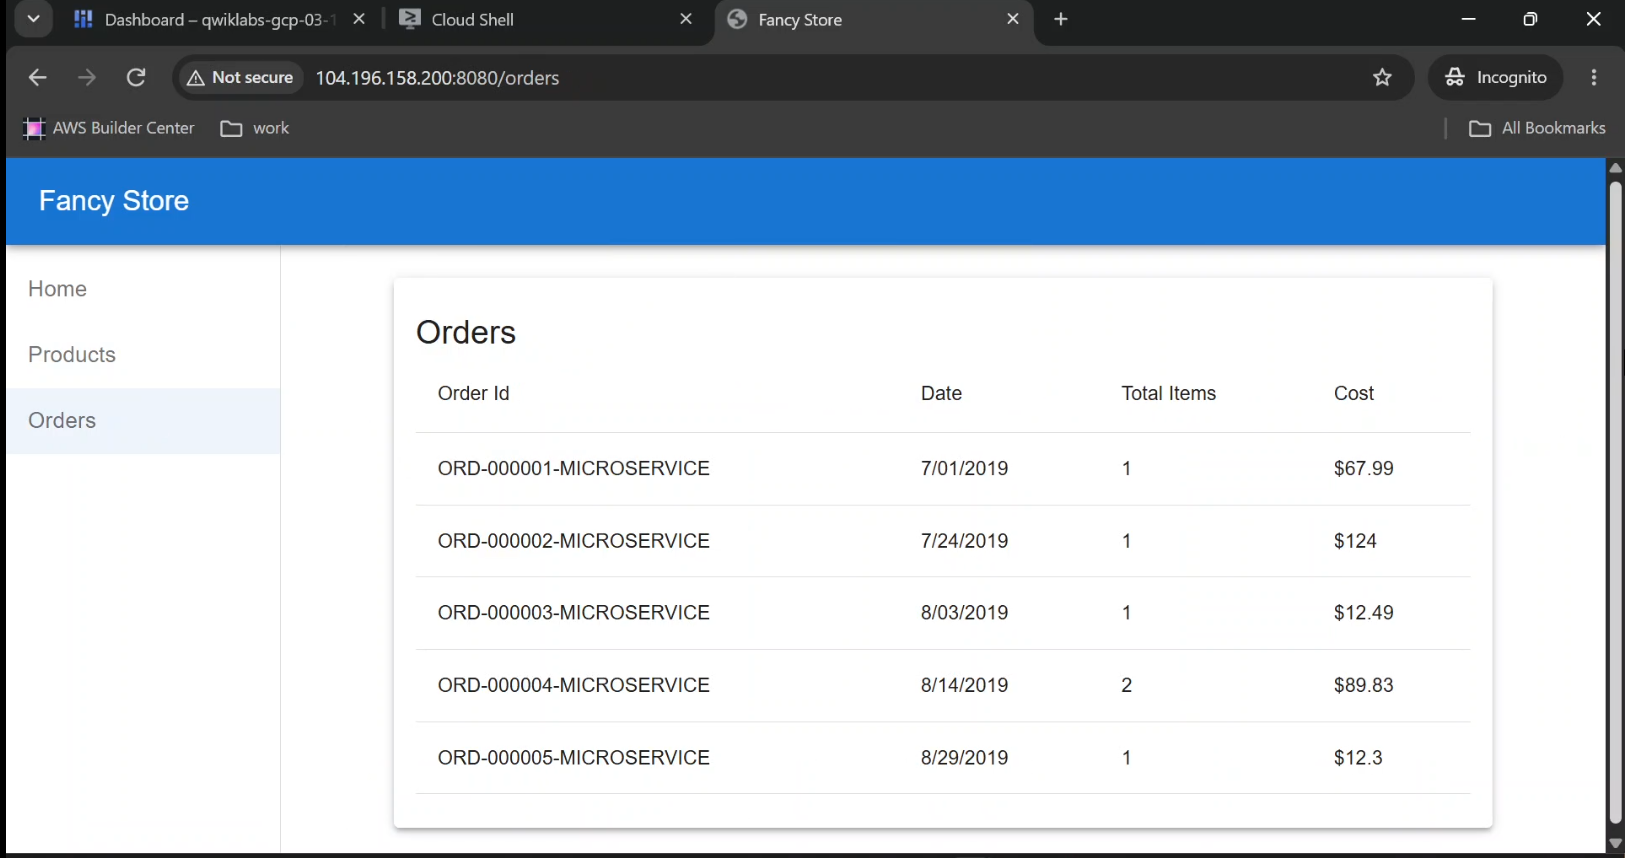Go back to the previous page
This screenshot has width=1625, height=858.
tap(37, 77)
